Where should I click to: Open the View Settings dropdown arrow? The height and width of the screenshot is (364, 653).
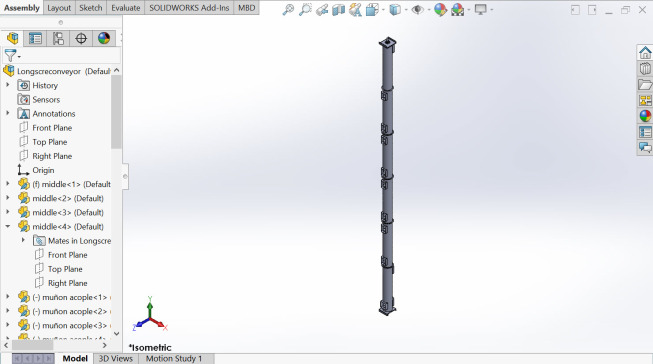pyautogui.click(x=492, y=10)
